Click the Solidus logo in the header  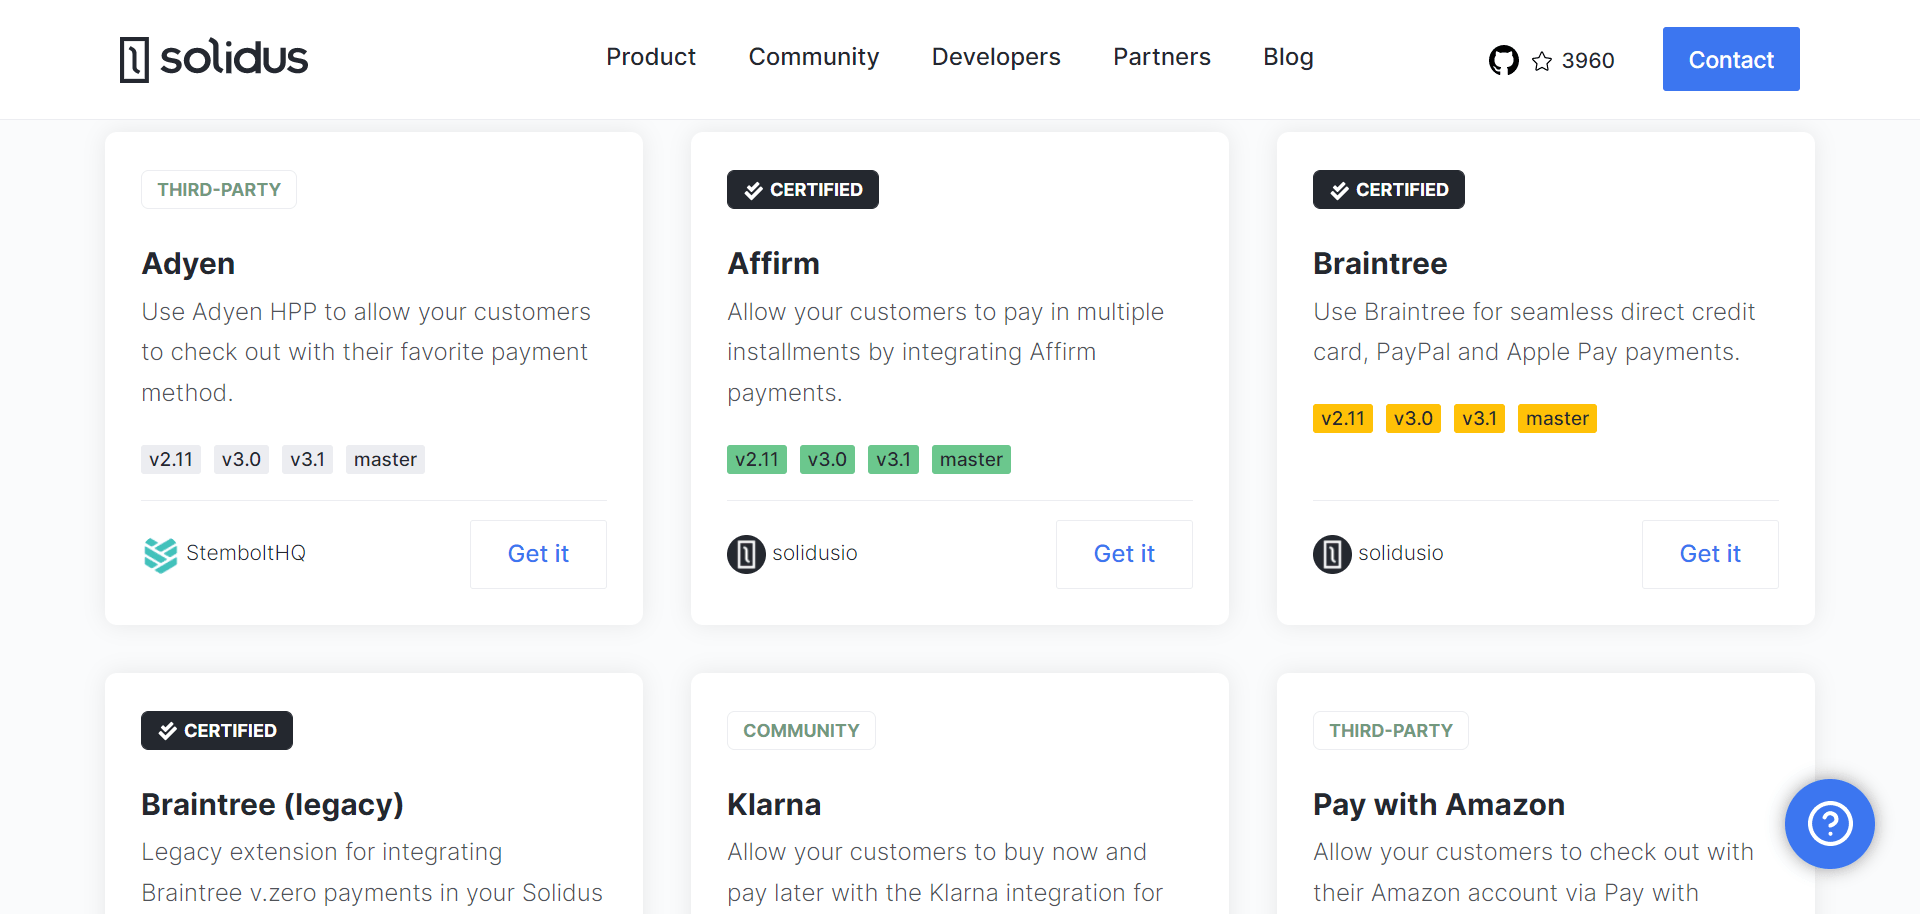212,59
